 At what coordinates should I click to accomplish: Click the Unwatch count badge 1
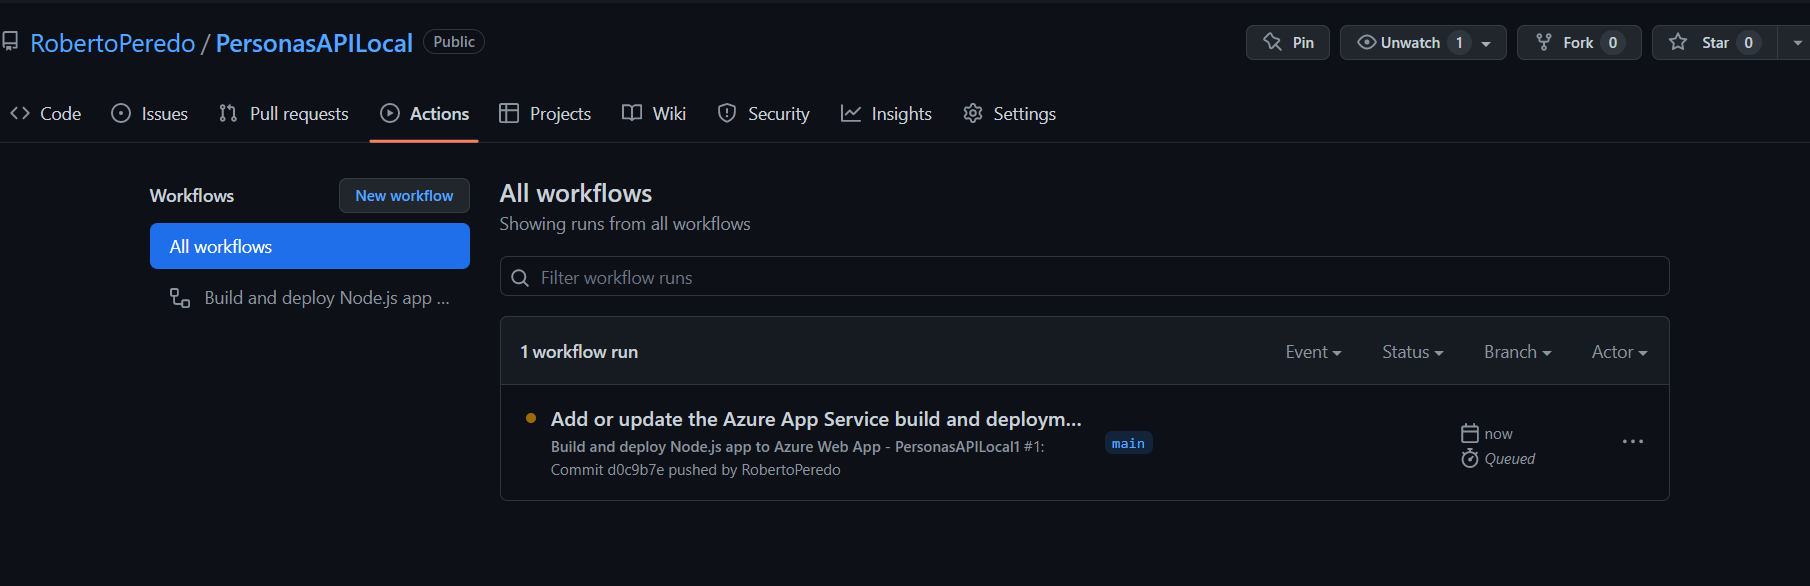tap(1459, 43)
